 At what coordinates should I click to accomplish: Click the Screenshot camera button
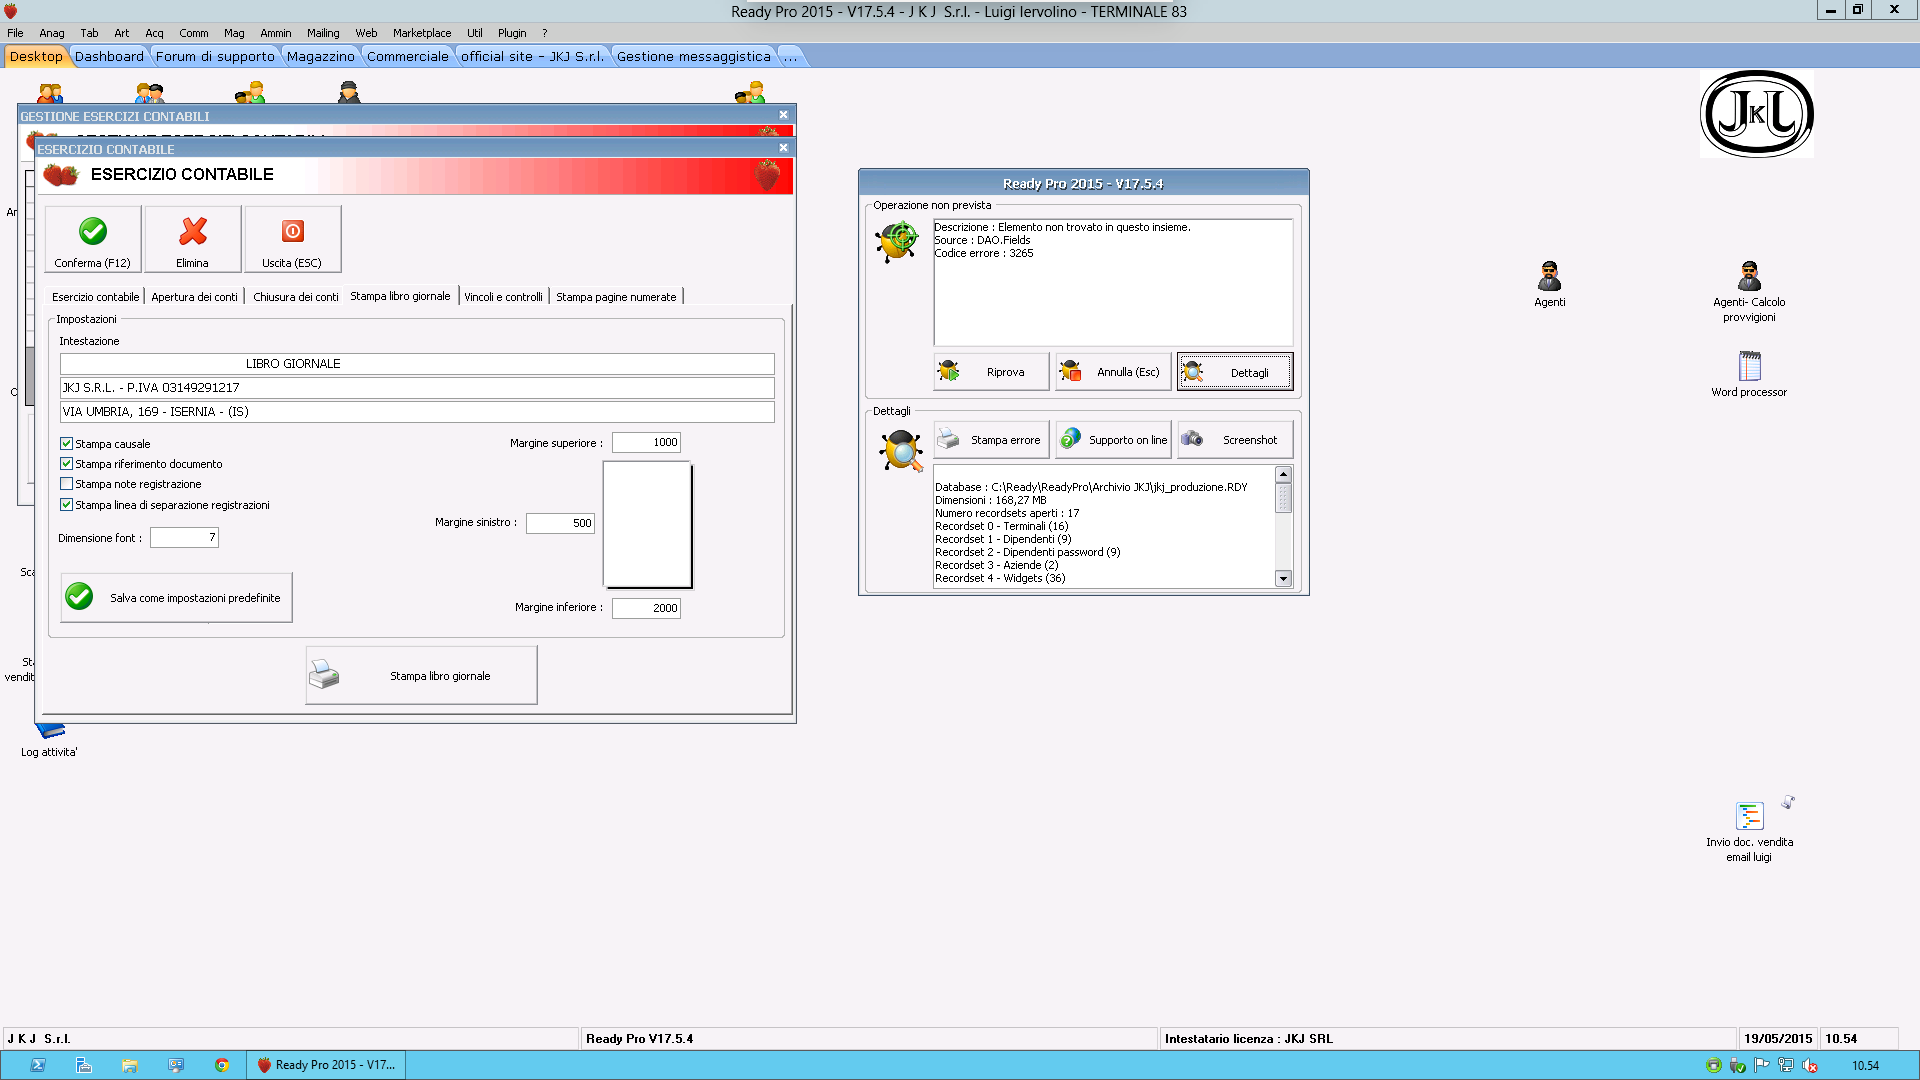[x=1235, y=440]
